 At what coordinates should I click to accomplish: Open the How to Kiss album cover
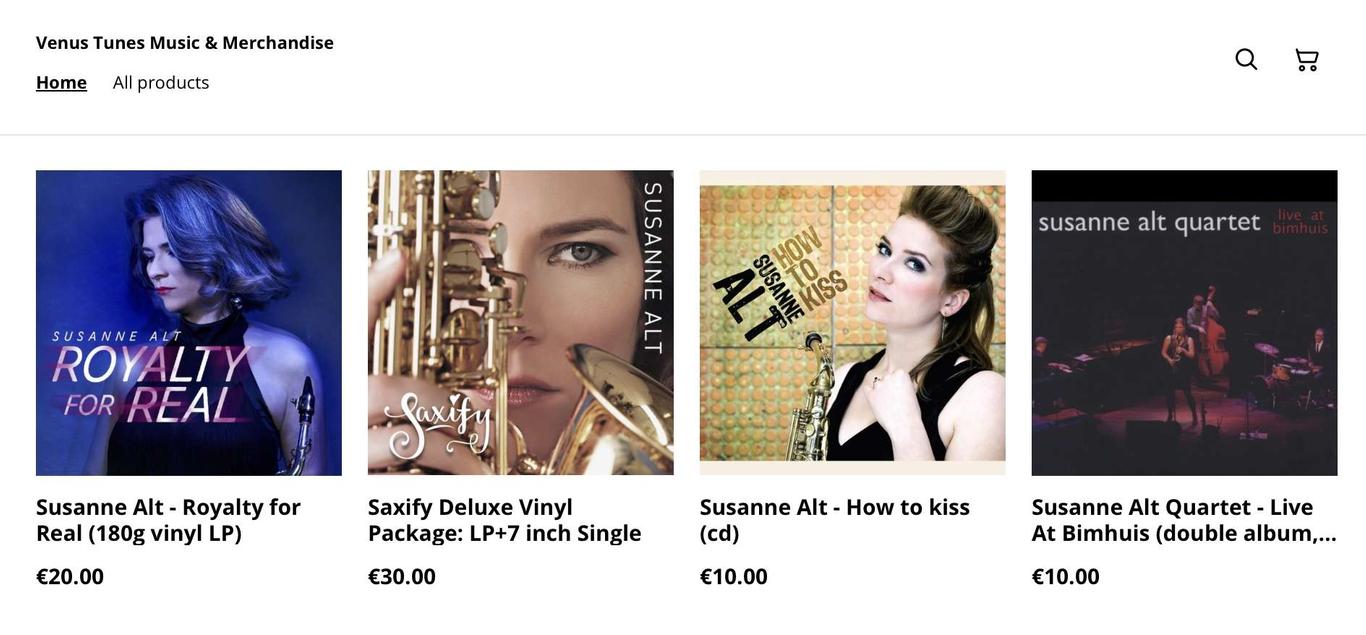click(x=853, y=323)
